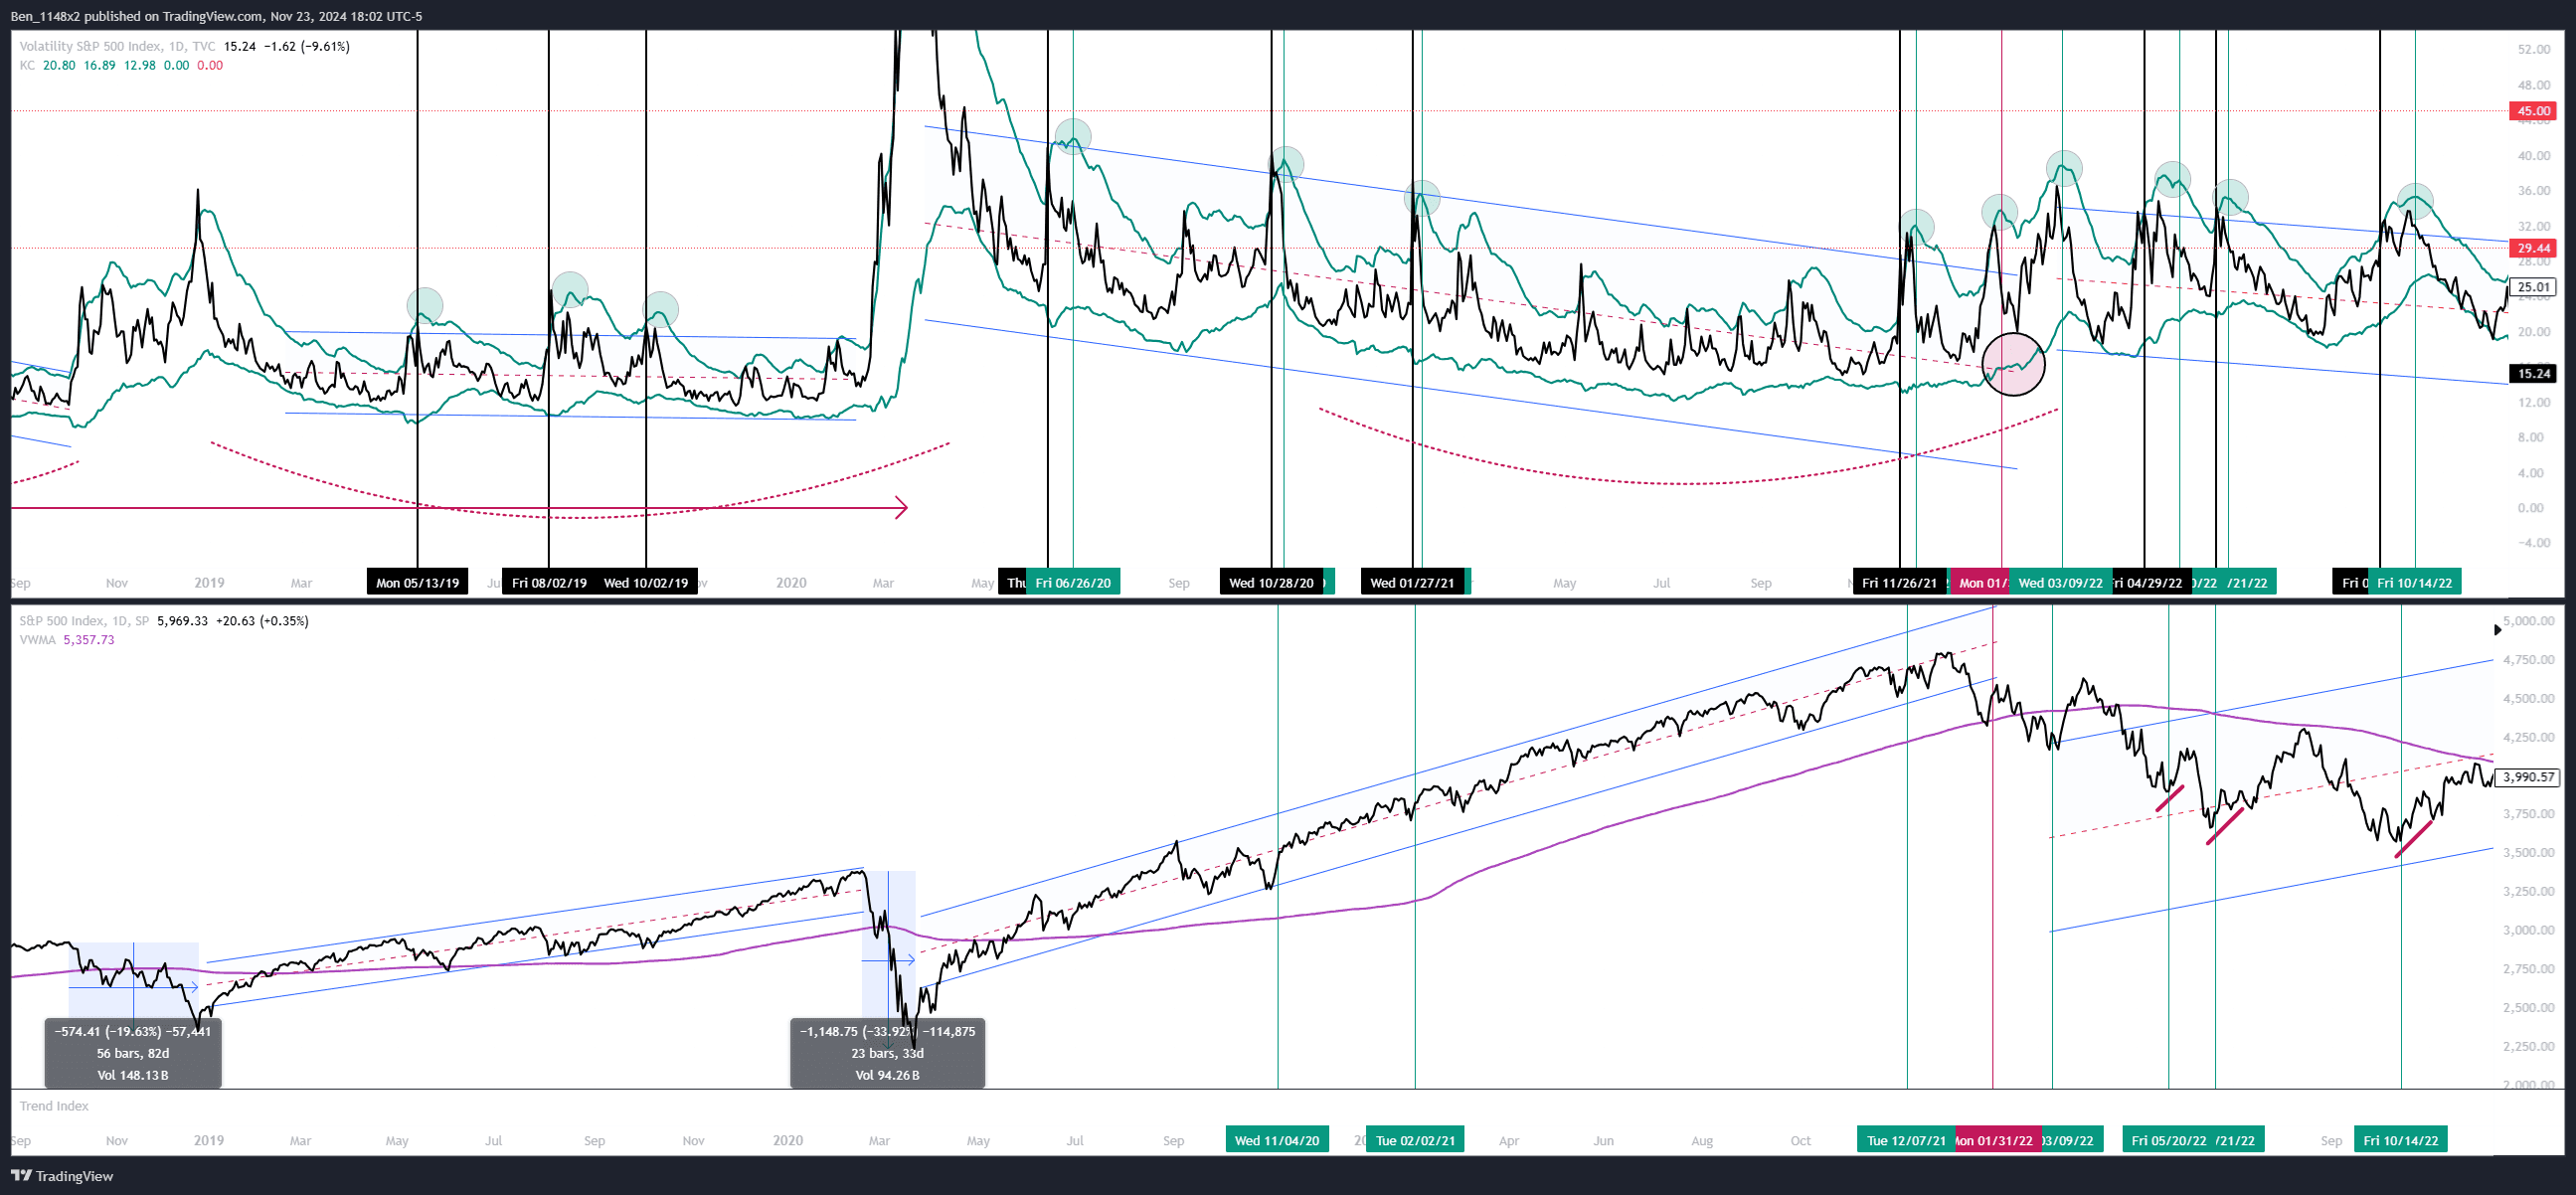Click the -33.92% measurement info box

click(887, 1053)
